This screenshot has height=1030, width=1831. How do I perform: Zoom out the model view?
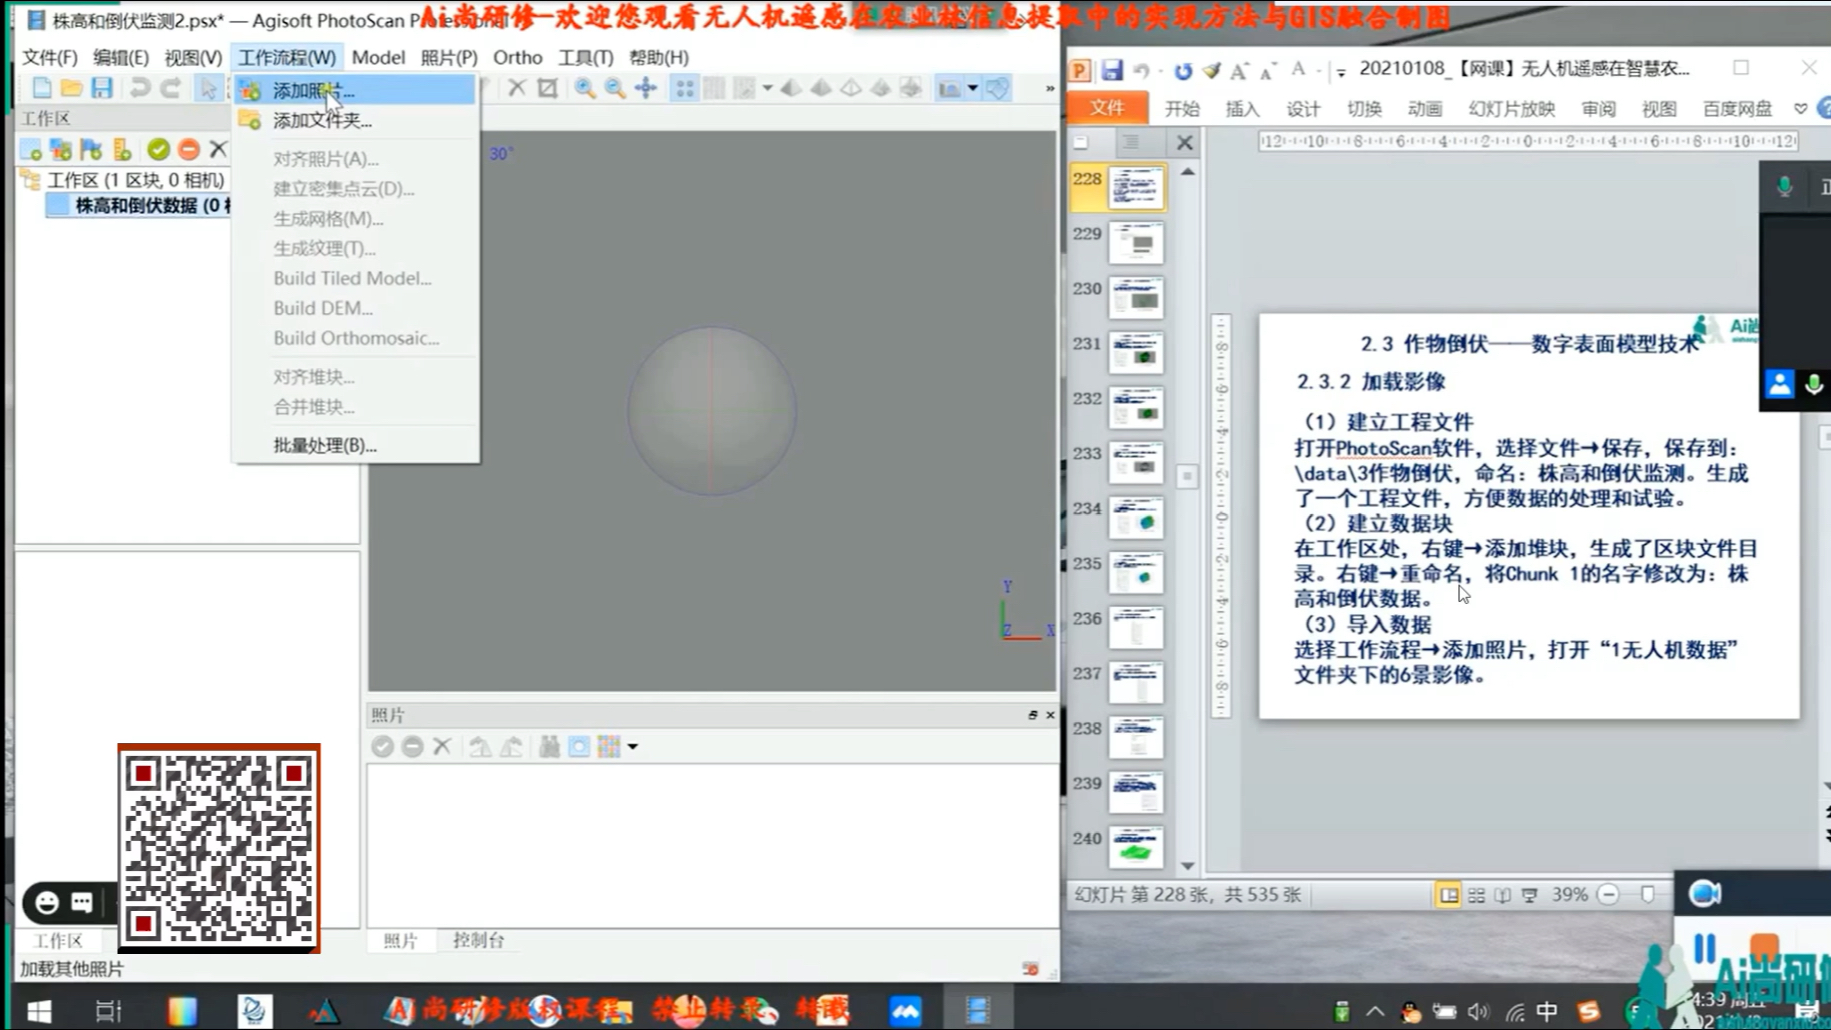(x=615, y=89)
